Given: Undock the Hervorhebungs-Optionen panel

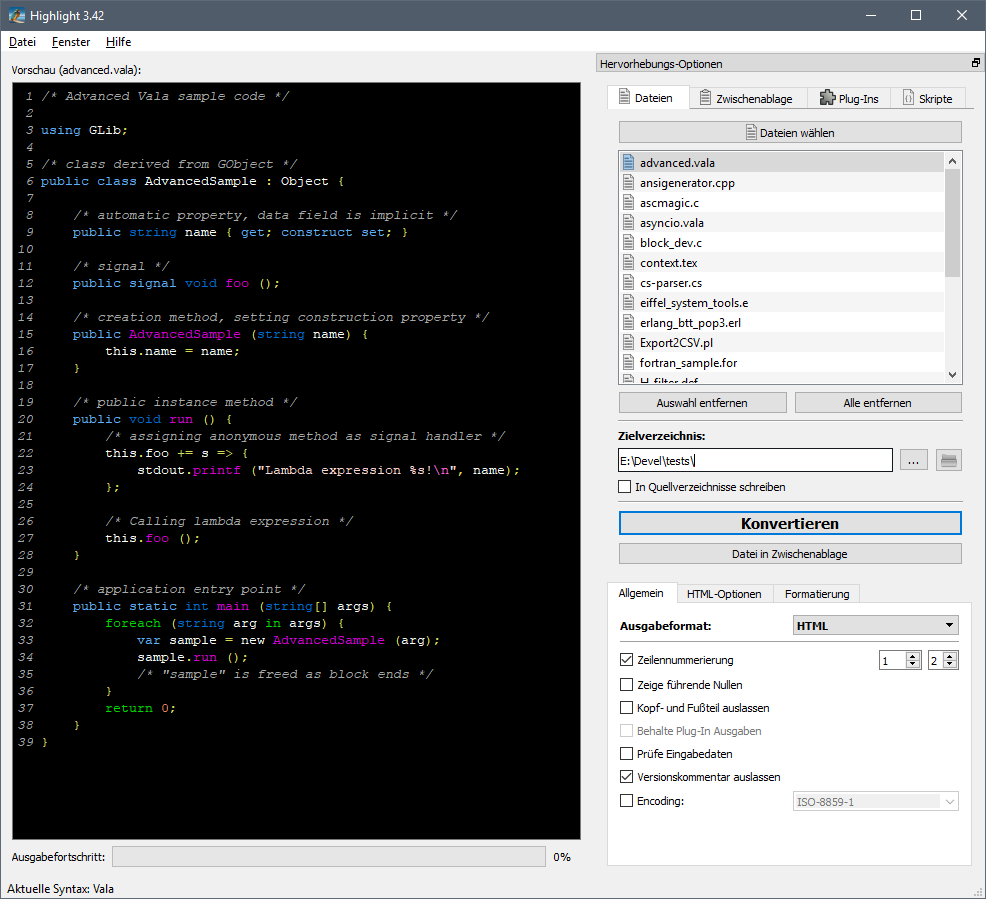Looking at the screenshot, I should [975, 63].
